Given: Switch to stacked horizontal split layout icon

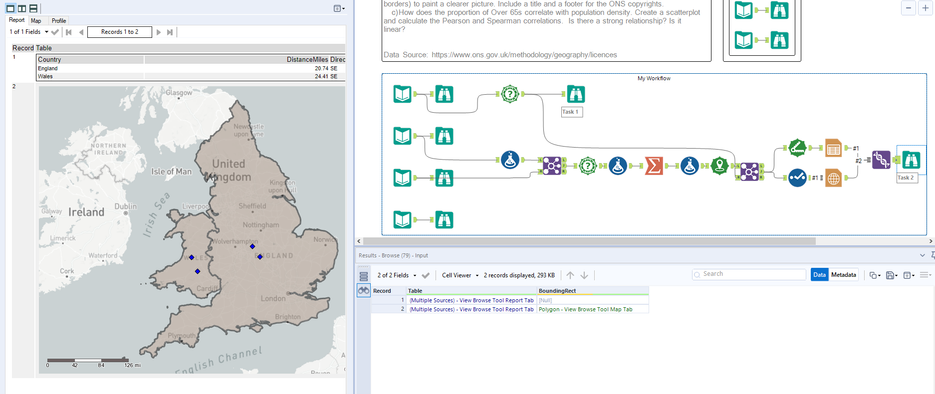Looking at the screenshot, I should pyautogui.click(x=33, y=8).
